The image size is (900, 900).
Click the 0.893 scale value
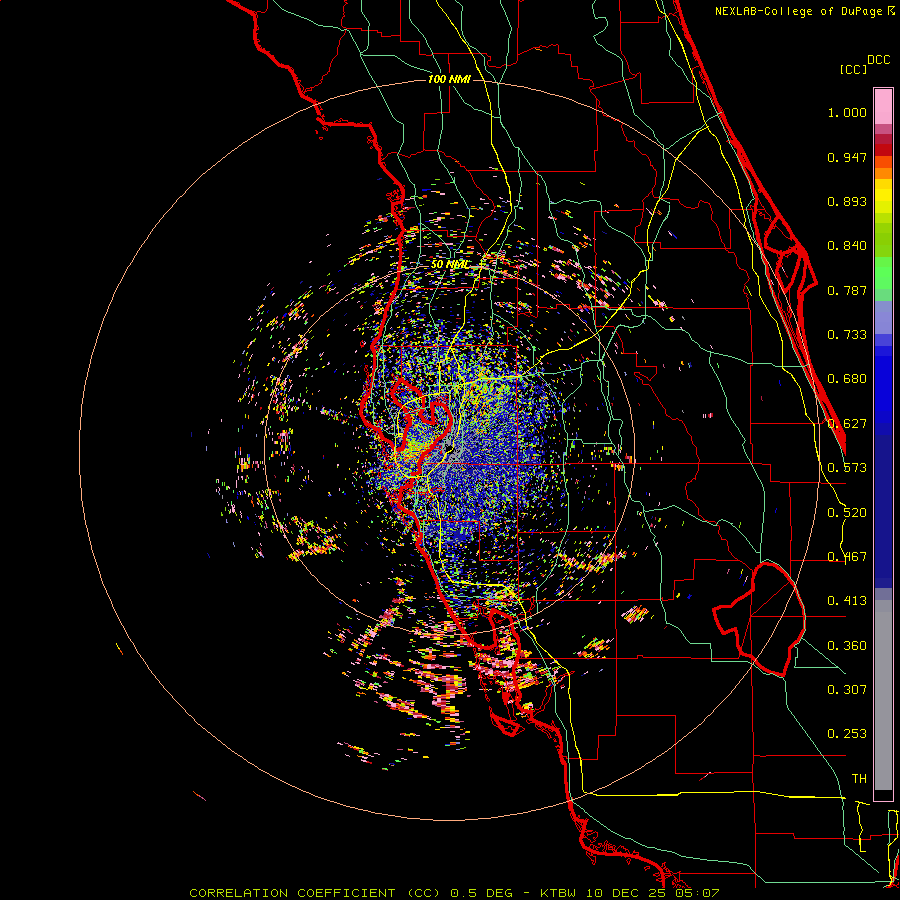point(847,201)
